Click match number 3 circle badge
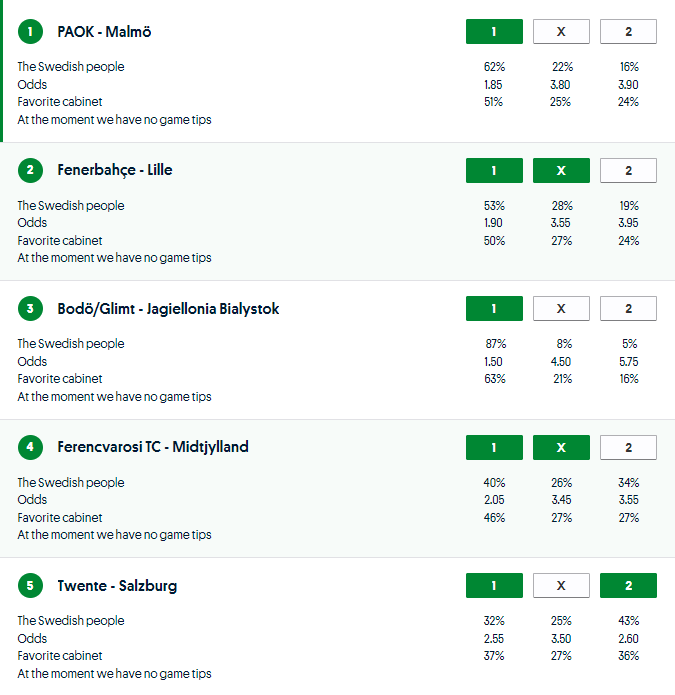This screenshot has height=695, width=675. tap(31, 309)
